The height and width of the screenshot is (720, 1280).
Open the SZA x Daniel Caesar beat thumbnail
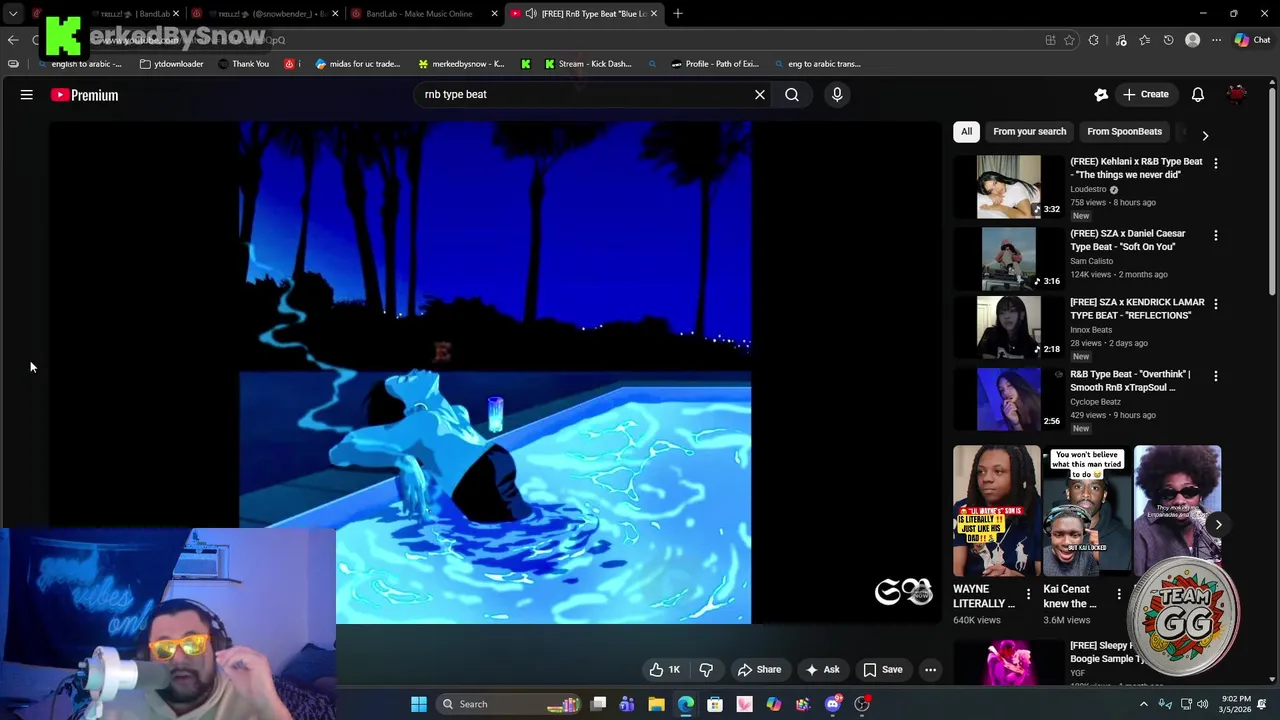click(1008, 258)
